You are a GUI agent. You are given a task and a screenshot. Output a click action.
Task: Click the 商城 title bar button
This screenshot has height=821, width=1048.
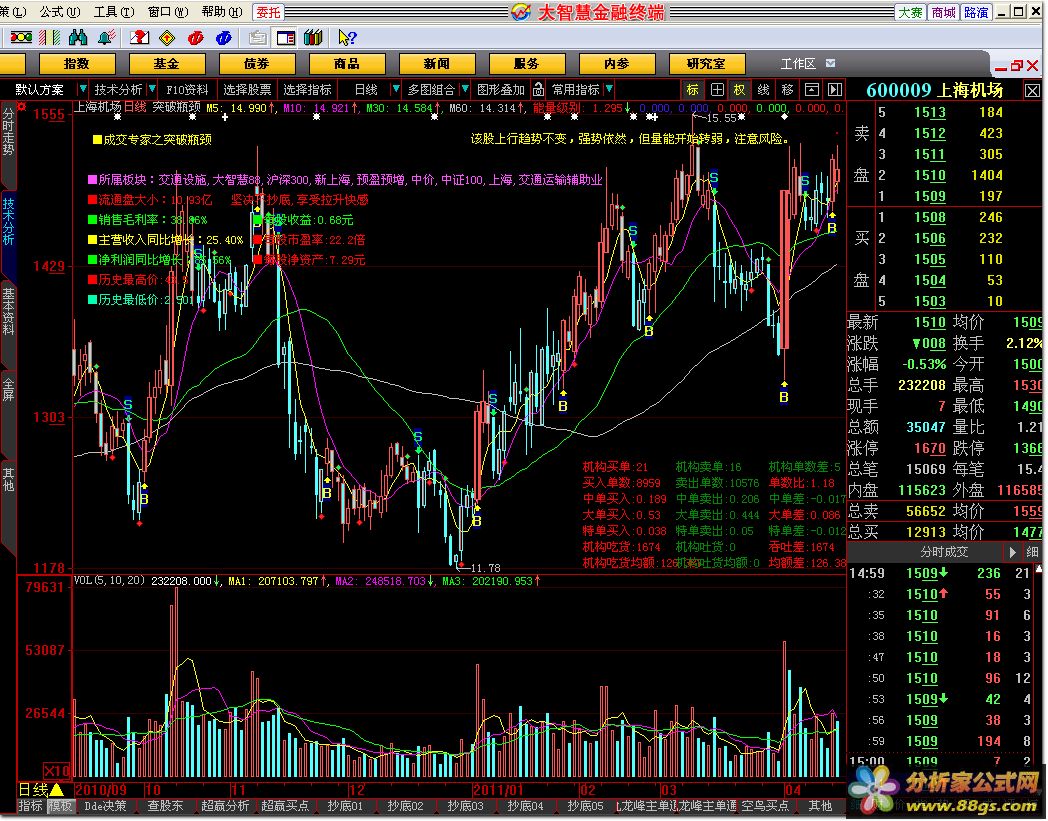[943, 12]
